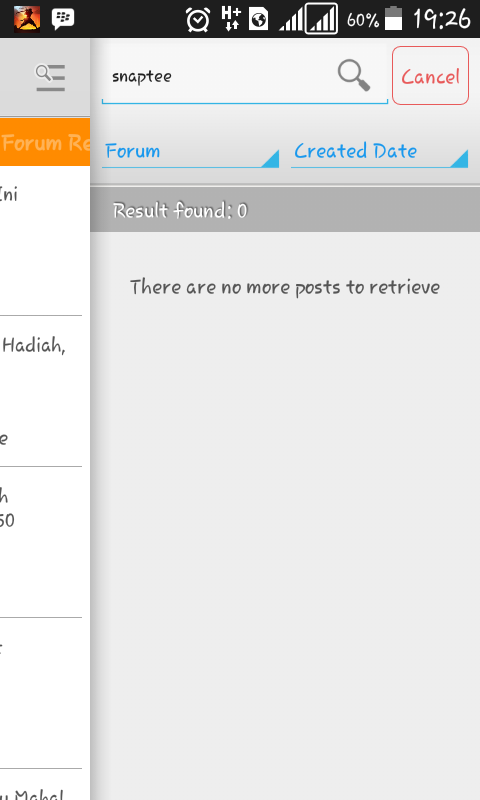The width and height of the screenshot is (480, 800).
Task: Tap the Created Date dropdown arrow corner
Action: tap(460, 159)
